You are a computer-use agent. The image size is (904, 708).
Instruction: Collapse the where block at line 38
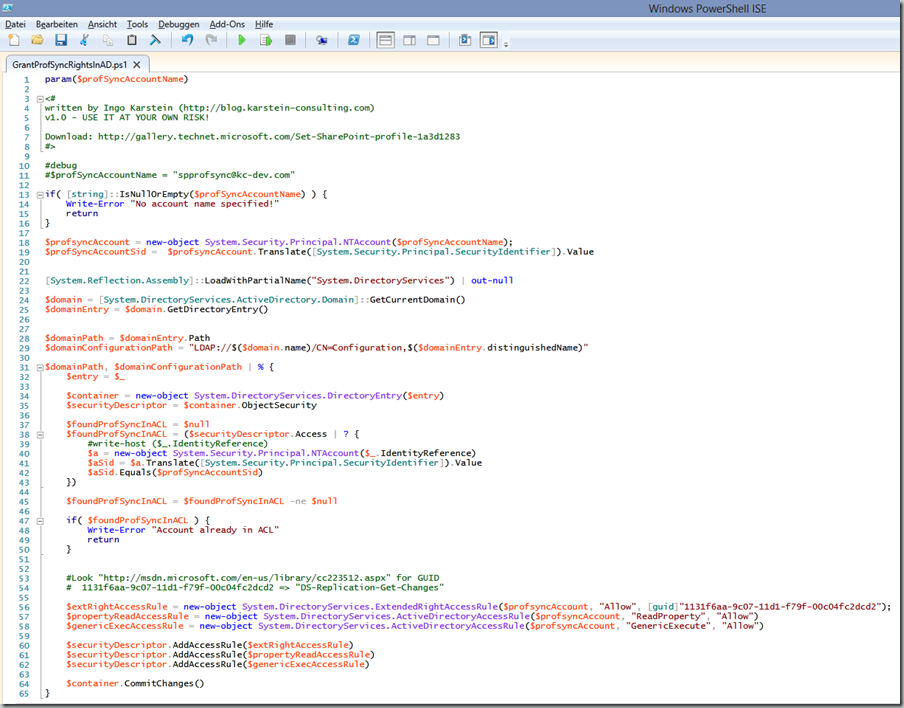pyautogui.click(x=40, y=435)
